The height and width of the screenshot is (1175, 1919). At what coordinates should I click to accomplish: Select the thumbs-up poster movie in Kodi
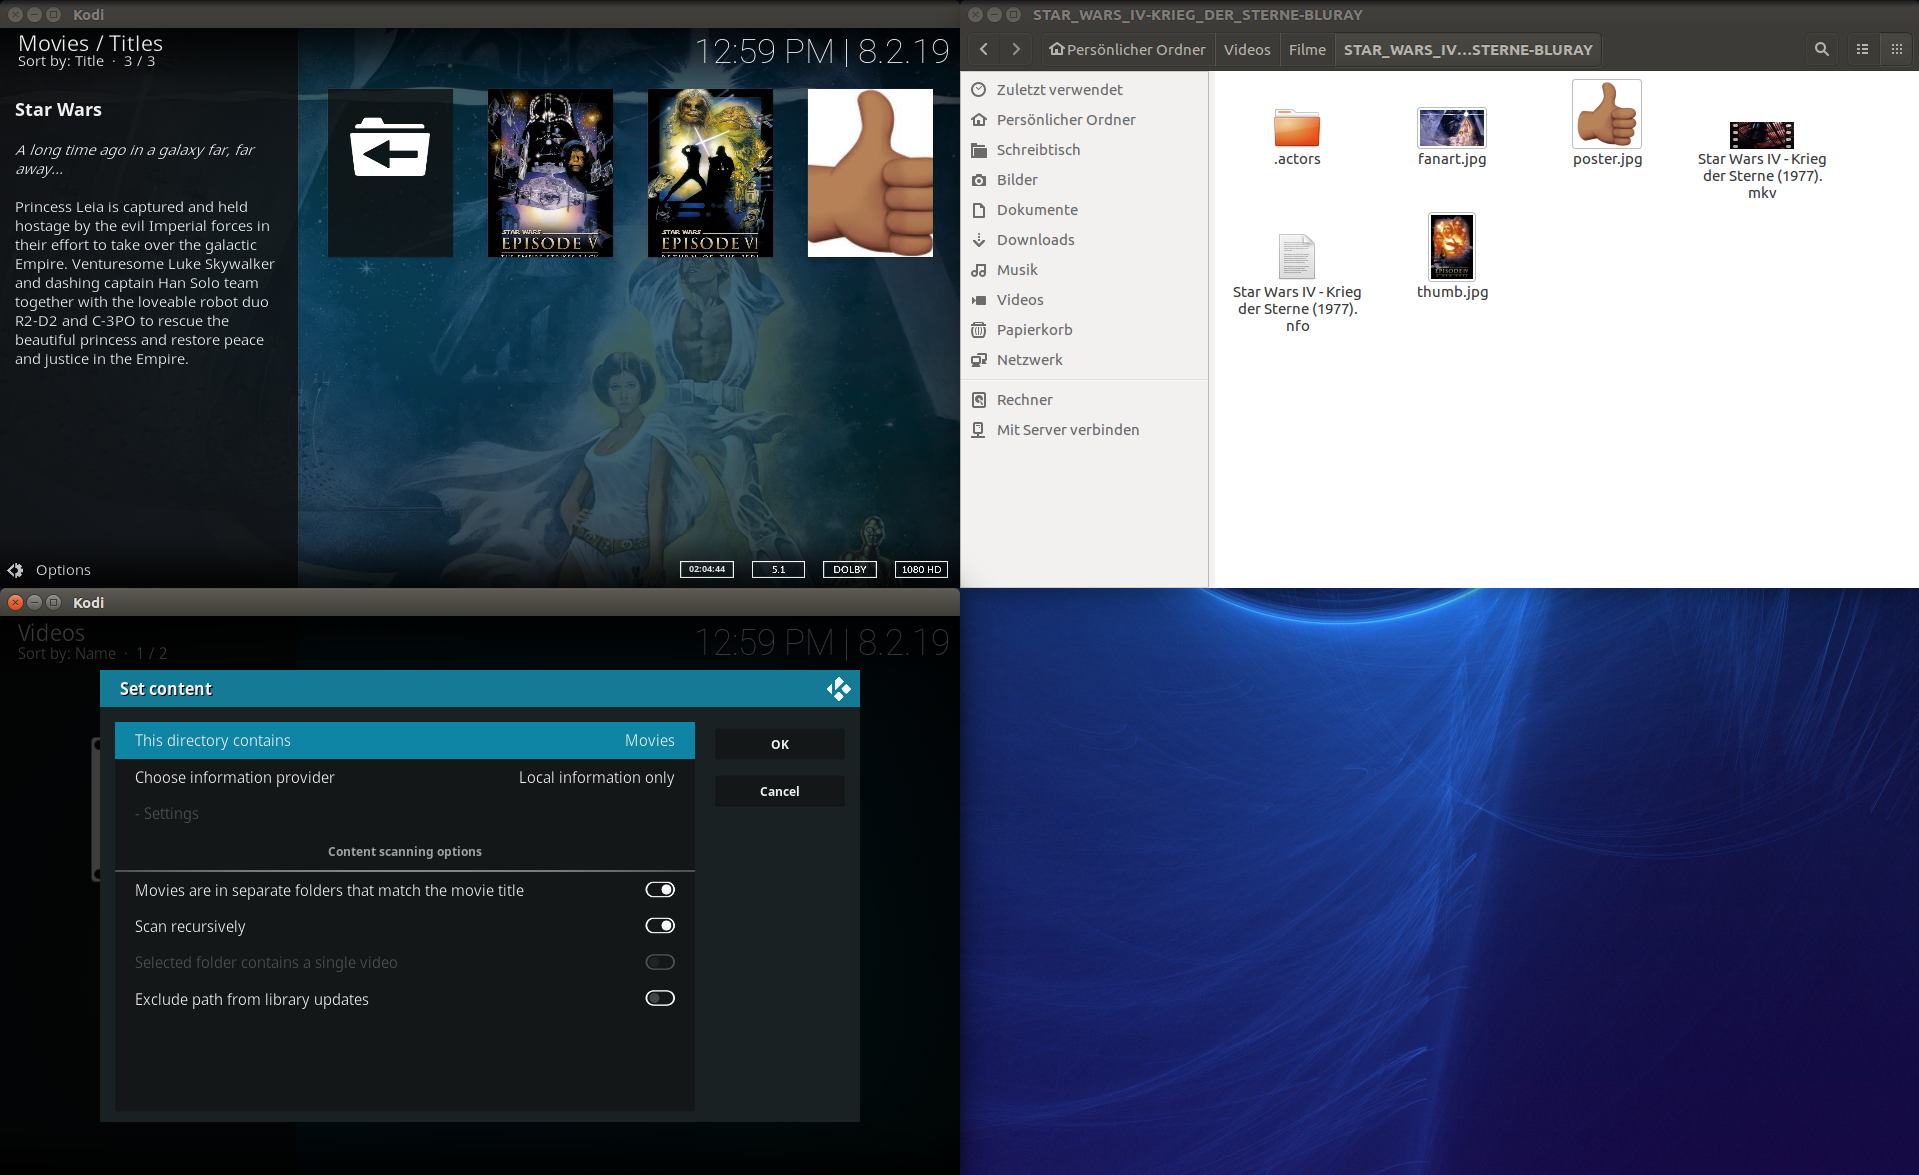pos(870,173)
